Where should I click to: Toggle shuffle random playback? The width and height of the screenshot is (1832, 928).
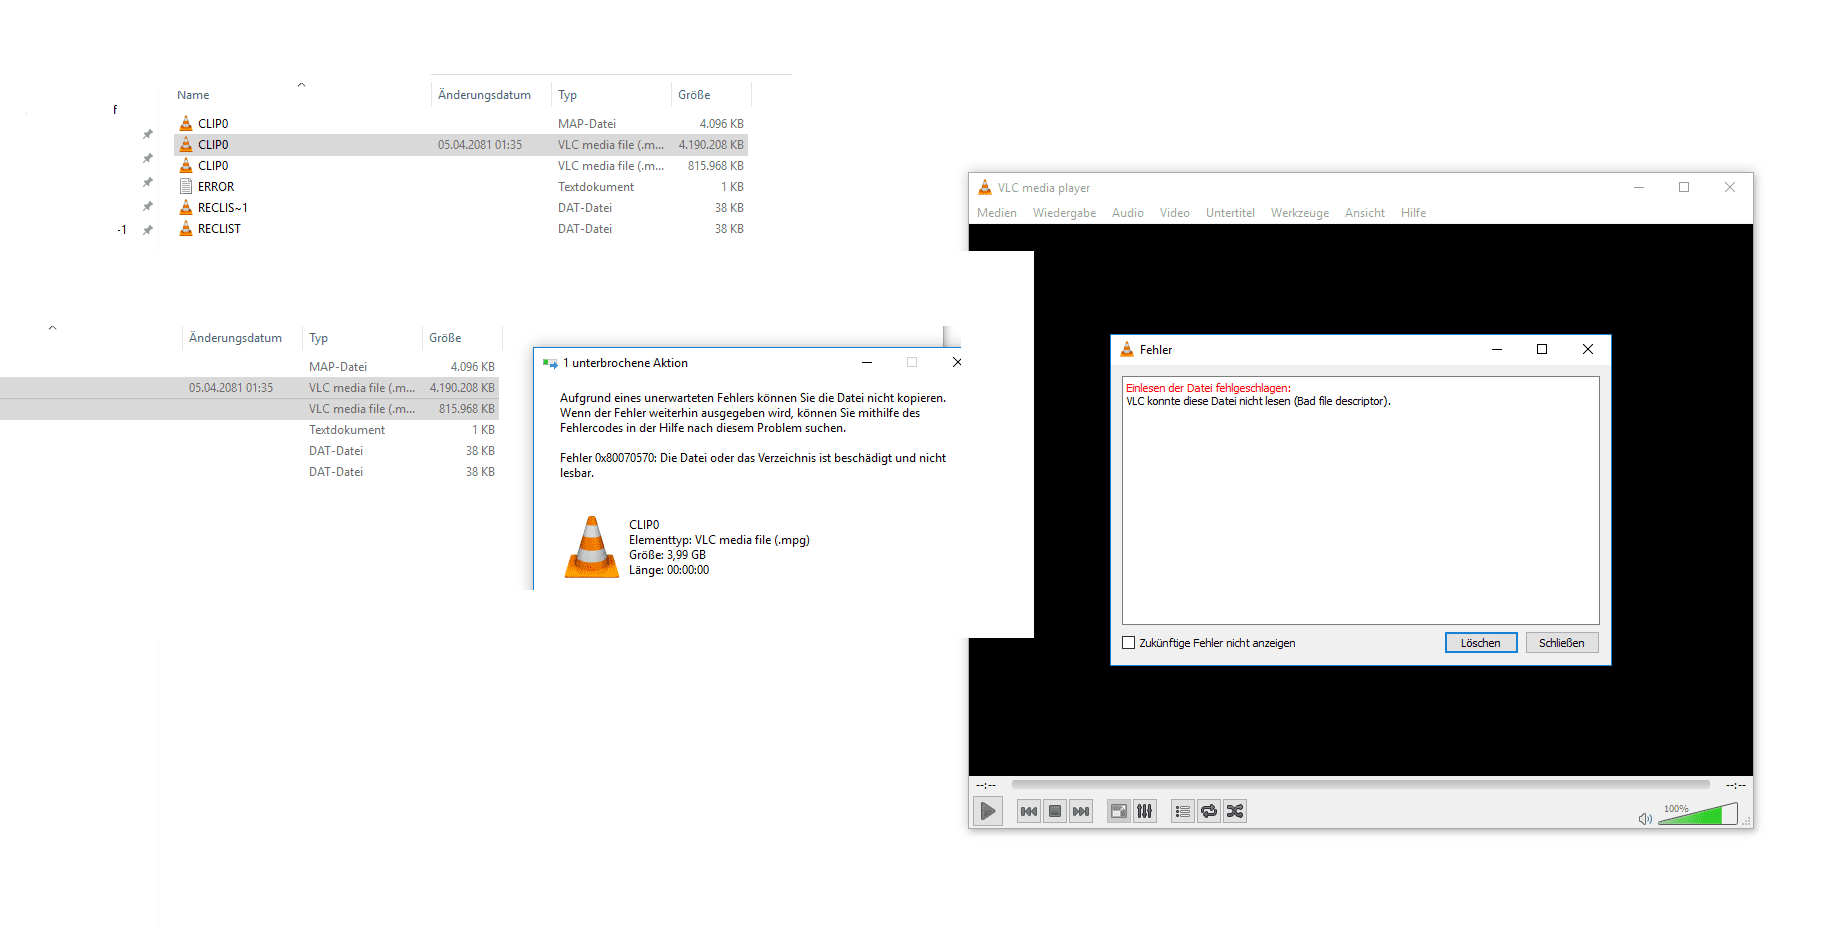[1235, 811]
